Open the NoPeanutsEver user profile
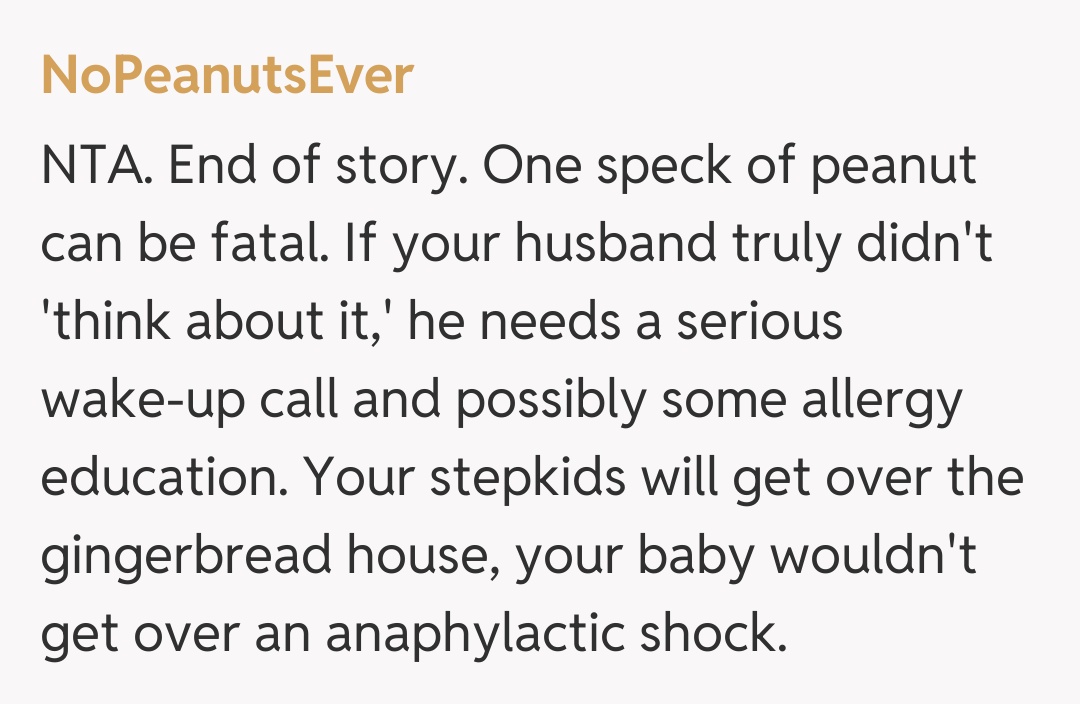The height and width of the screenshot is (704, 1080). click(227, 76)
